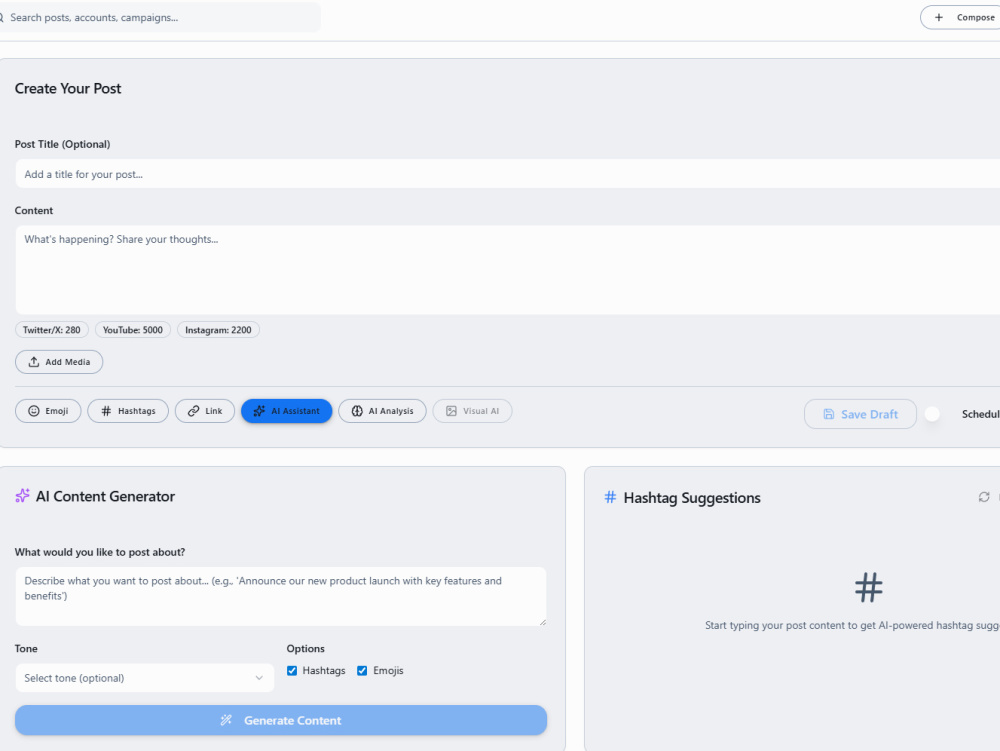Click the magic wand icon in Generate Content

(226, 720)
